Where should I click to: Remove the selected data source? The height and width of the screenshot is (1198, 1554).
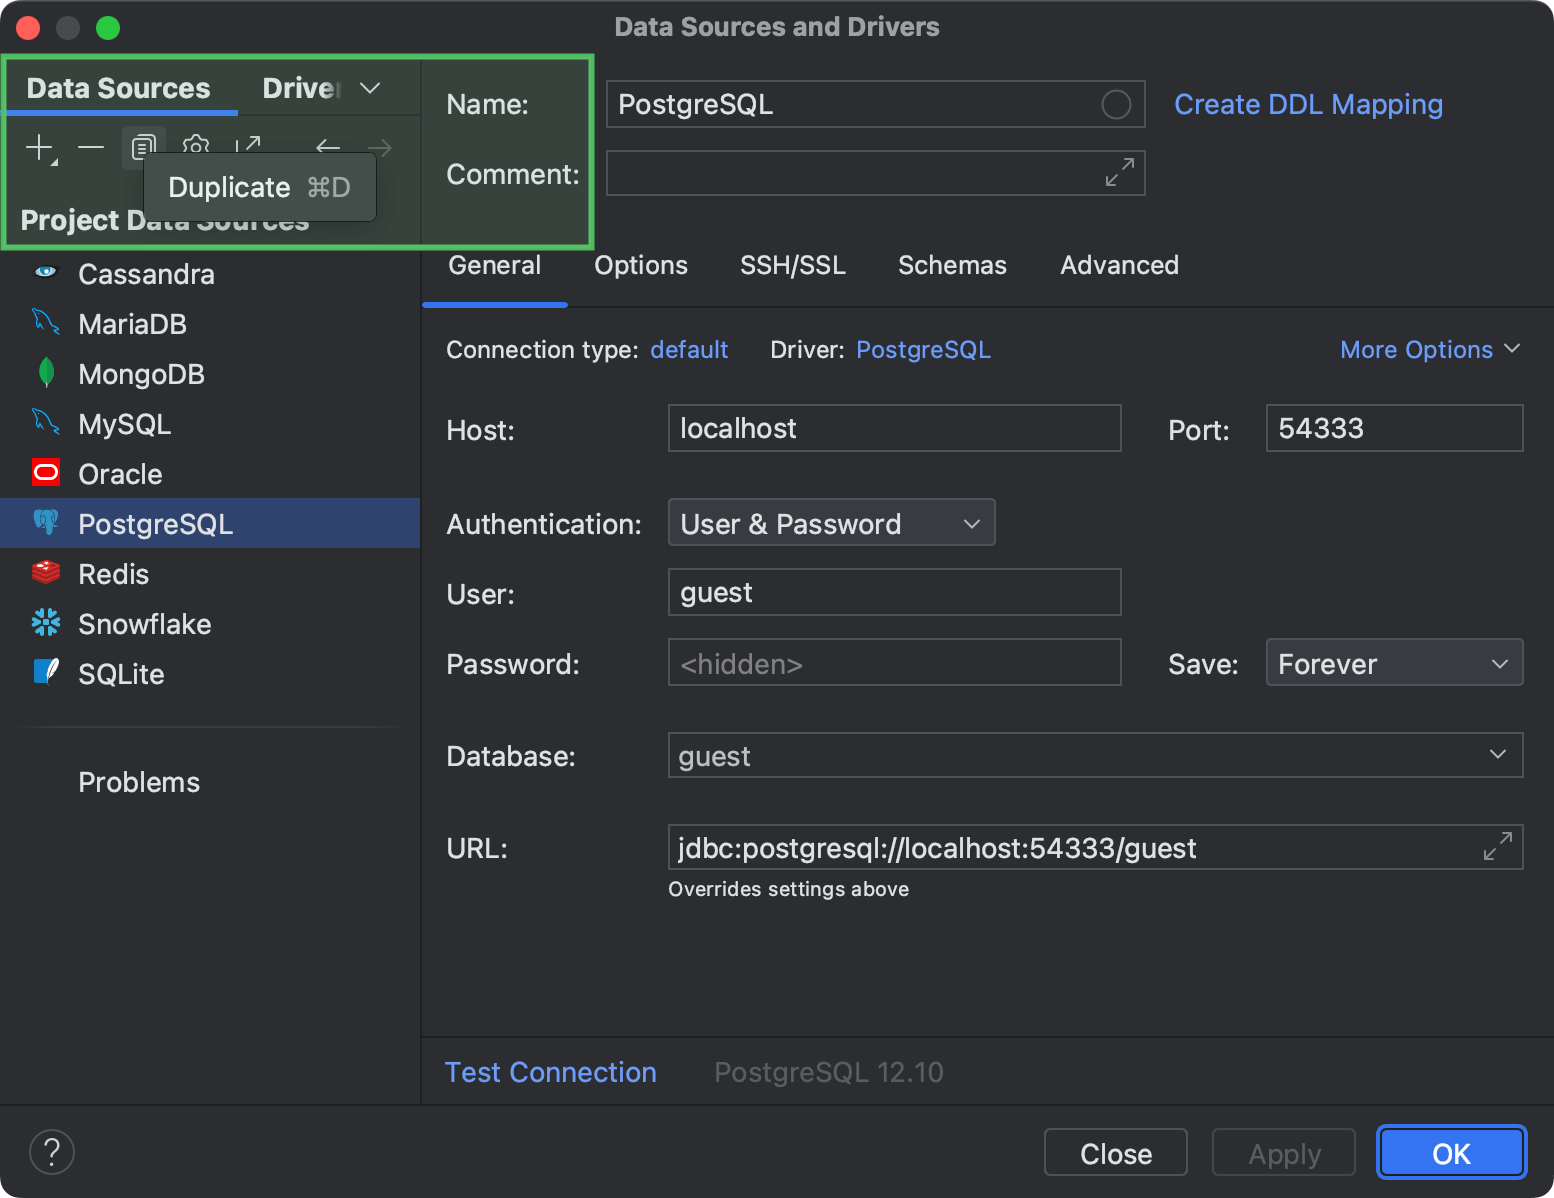[x=91, y=147]
